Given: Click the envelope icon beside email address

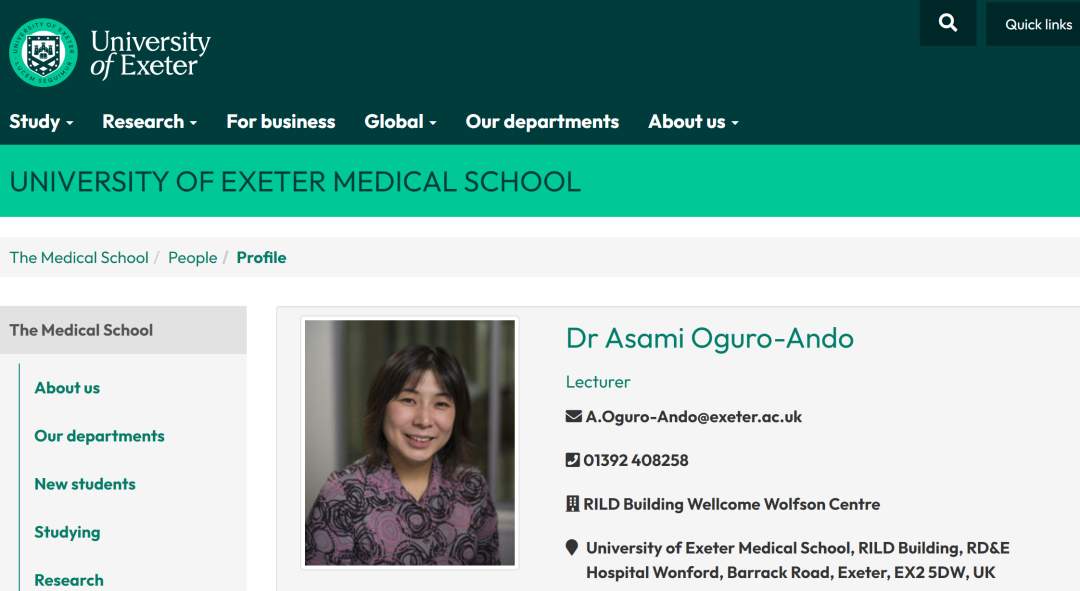Looking at the screenshot, I should [x=573, y=416].
